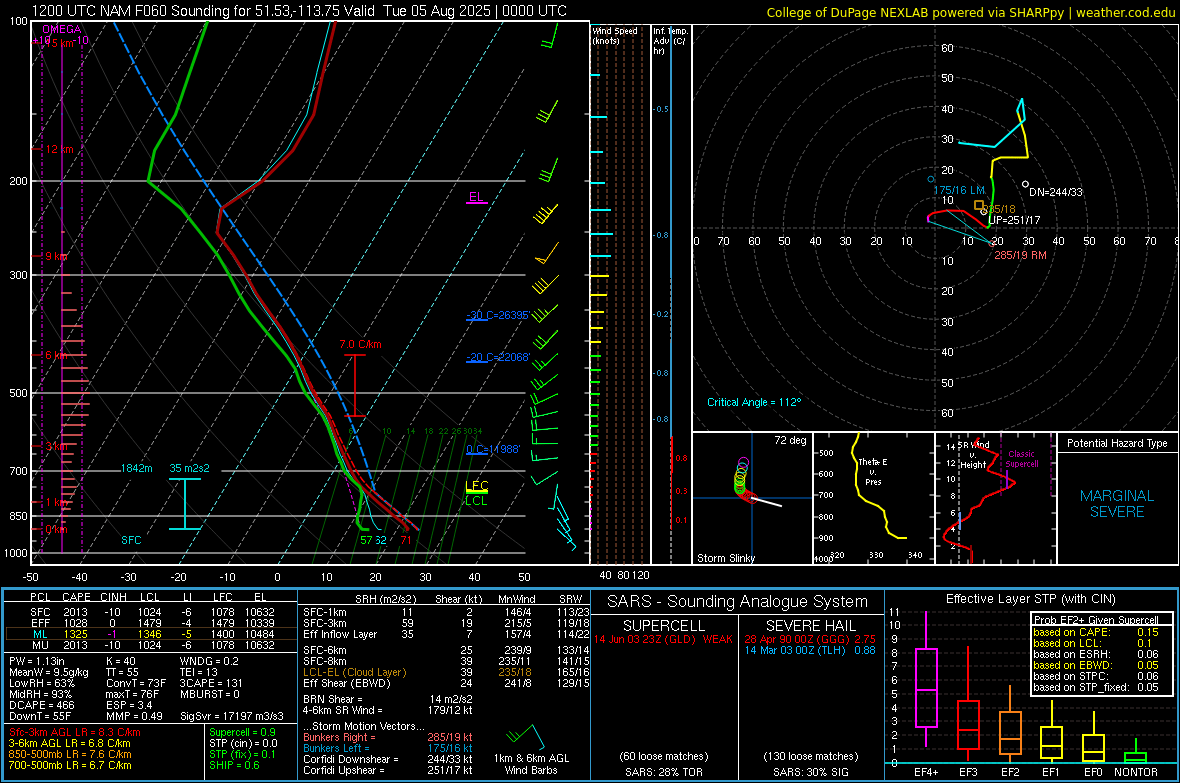1180x783 pixels.
Task: Click the LCL level label
Action: [476, 501]
